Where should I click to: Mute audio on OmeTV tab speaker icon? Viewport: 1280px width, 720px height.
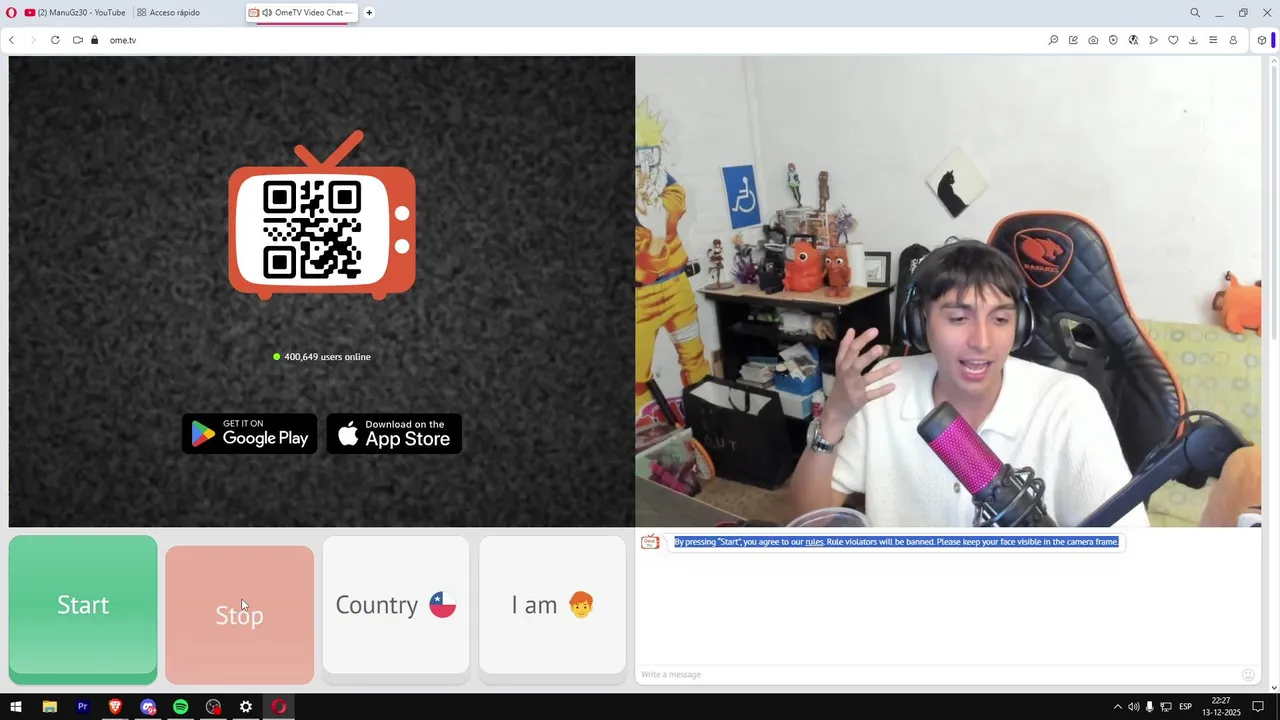pyautogui.click(x=267, y=13)
